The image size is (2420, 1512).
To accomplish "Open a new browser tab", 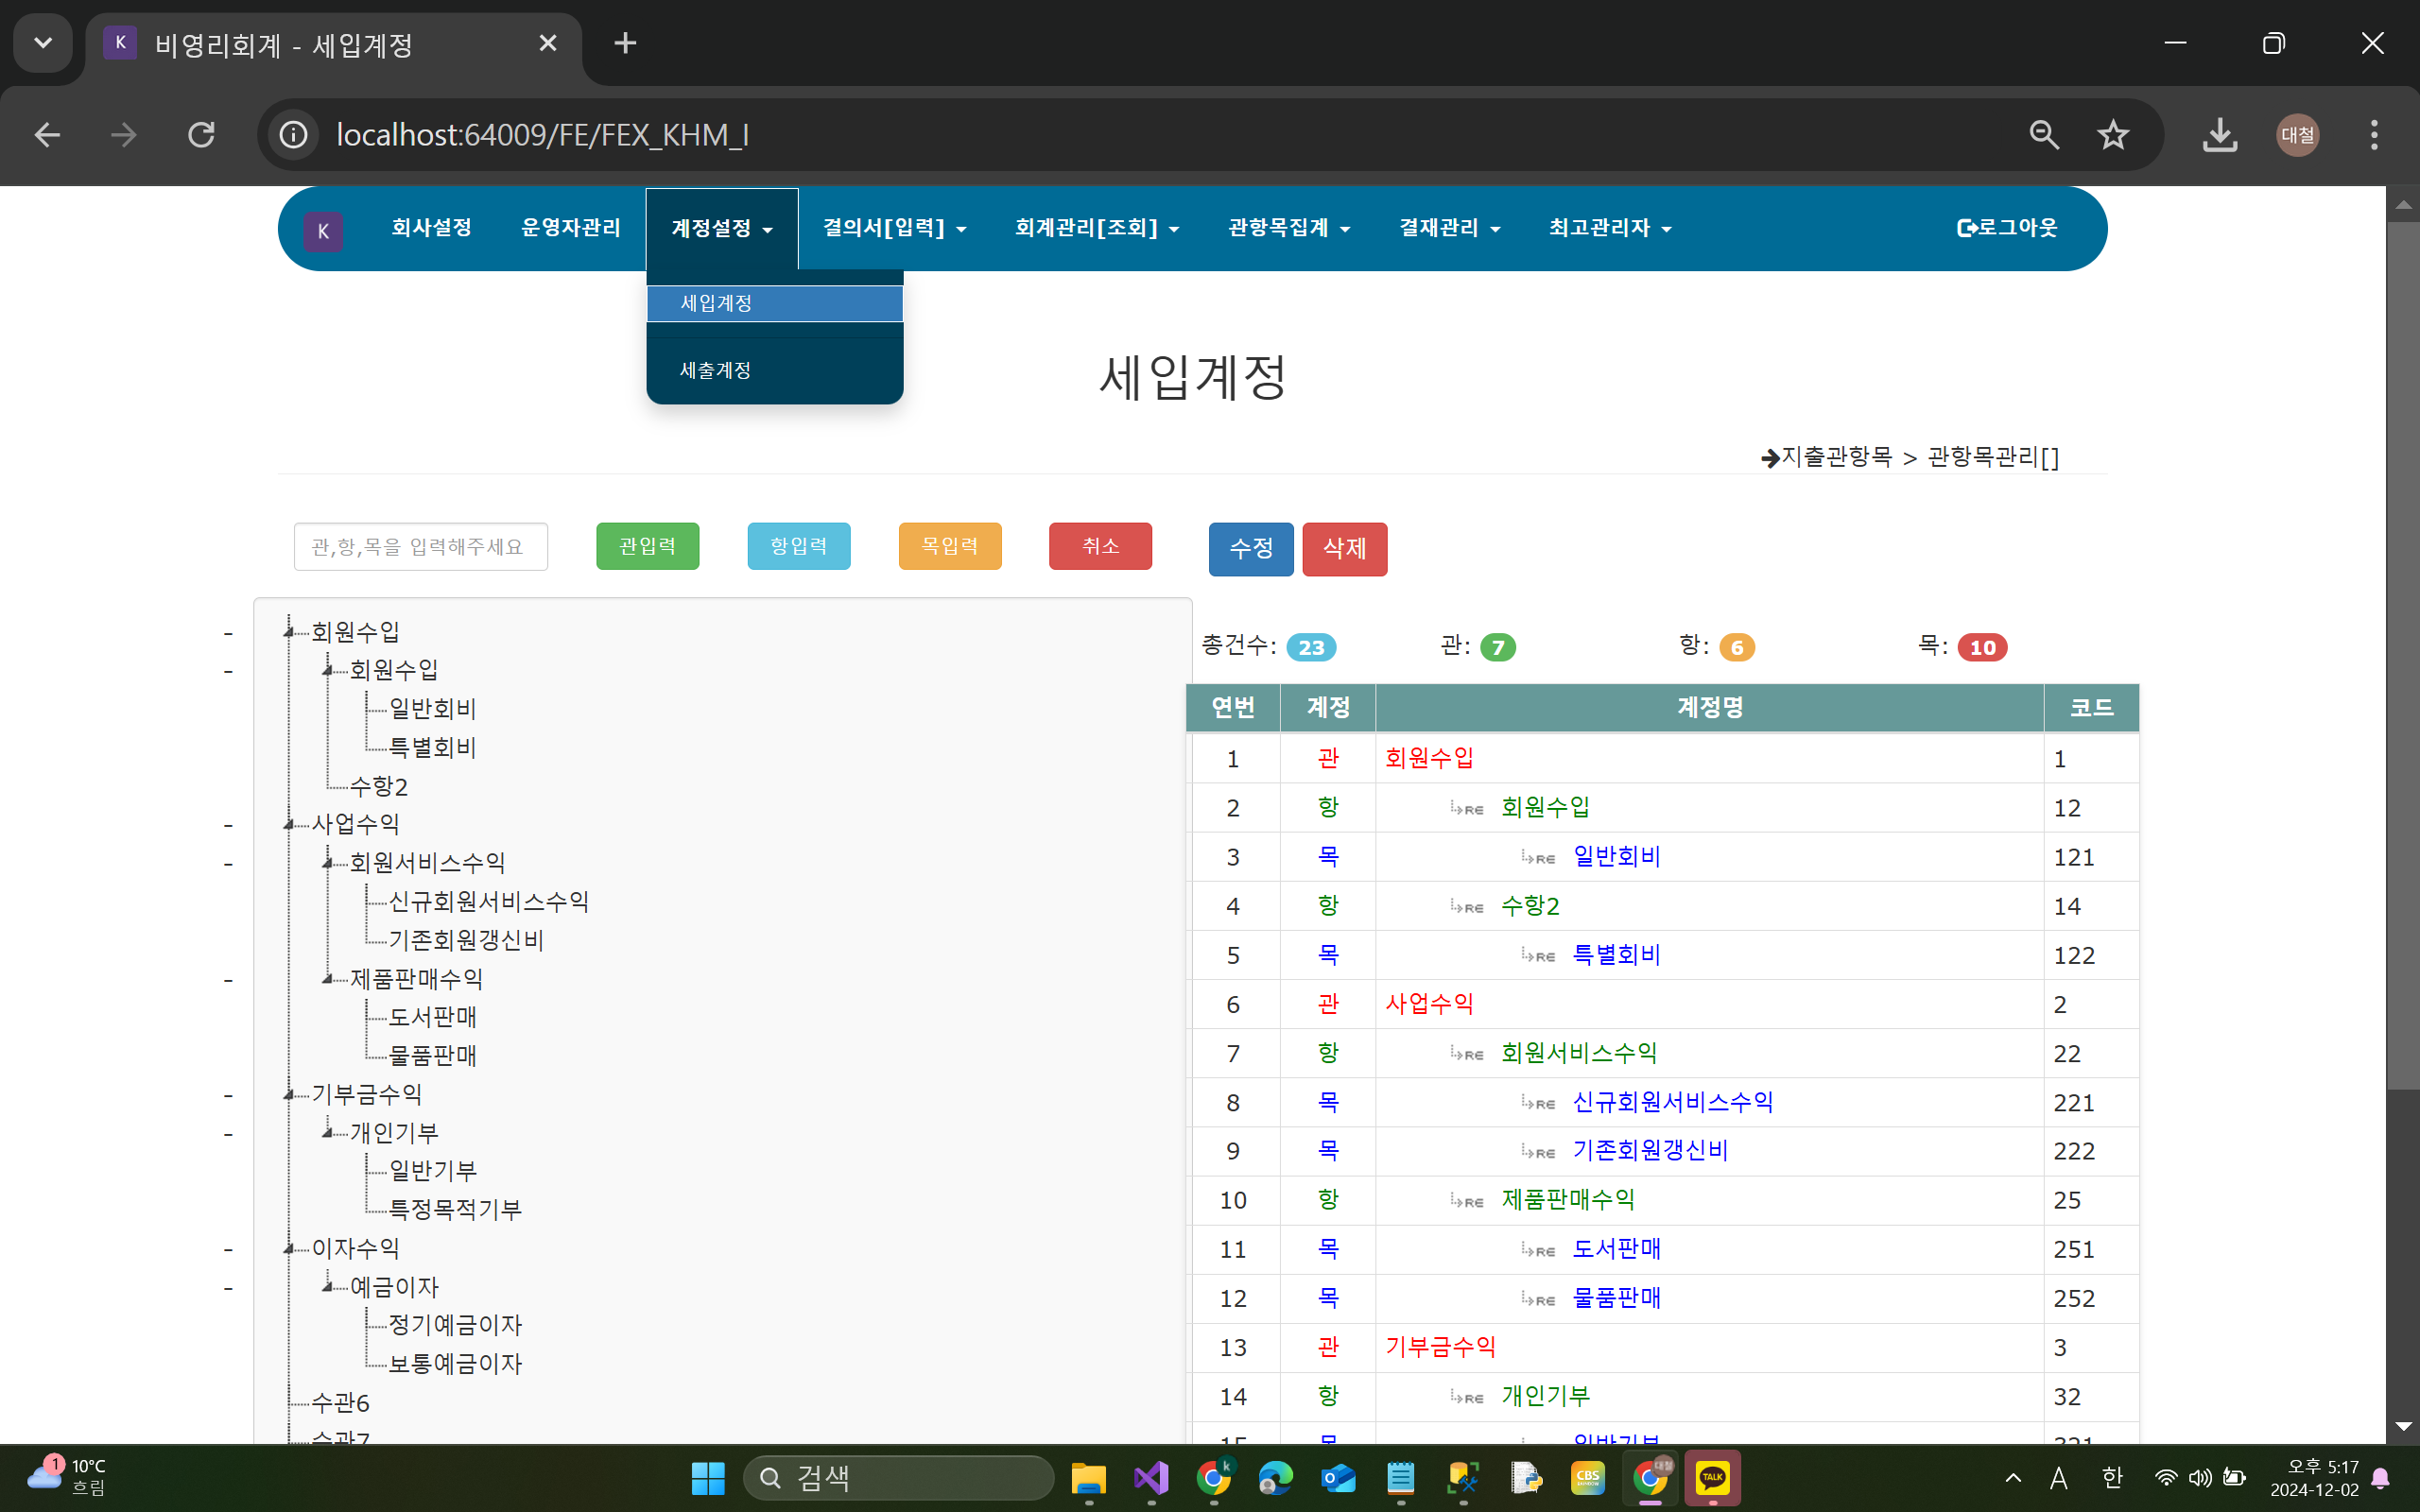I will (625, 43).
